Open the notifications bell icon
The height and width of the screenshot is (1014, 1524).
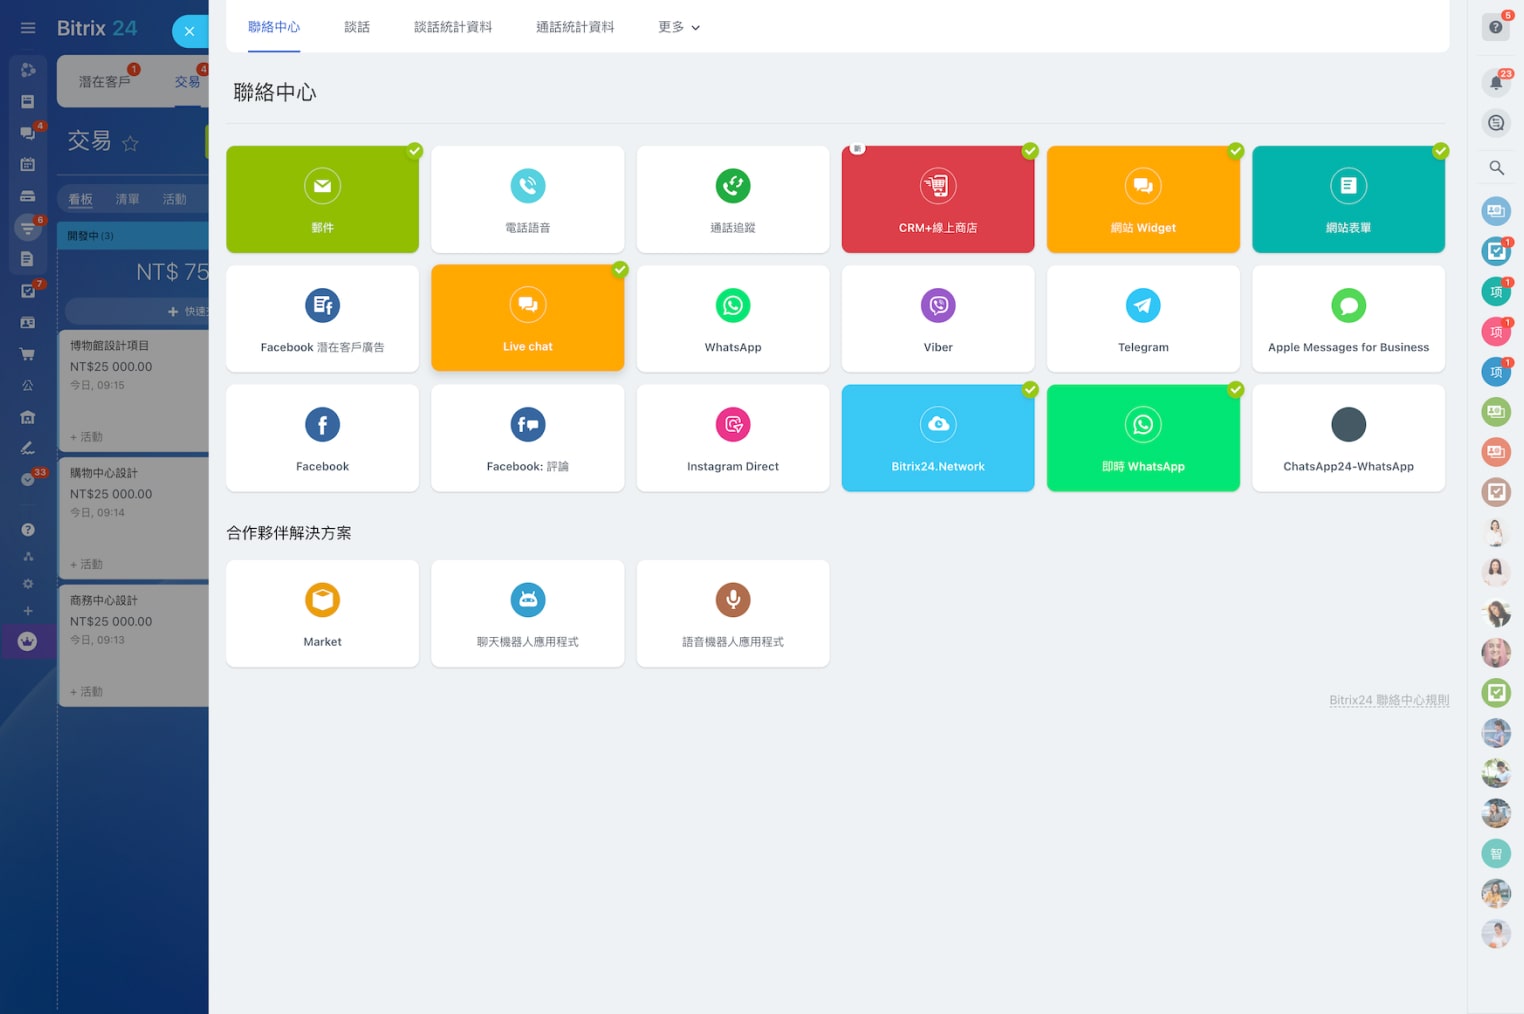pyautogui.click(x=1496, y=83)
